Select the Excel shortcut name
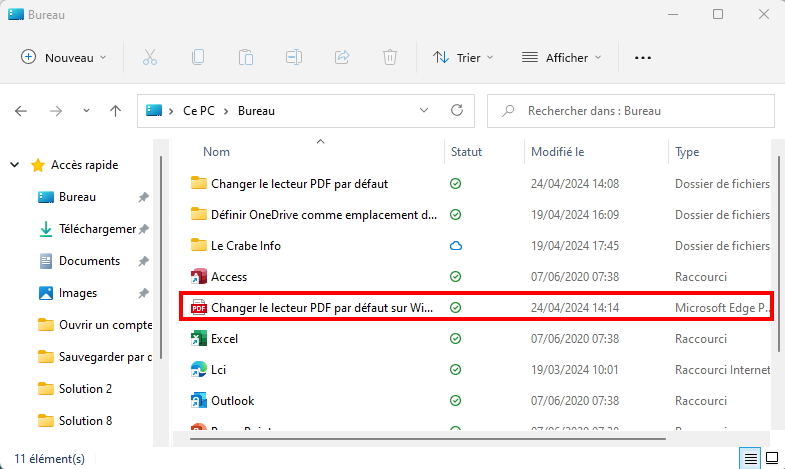Screen dimensions: 785x469 (x=224, y=339)
